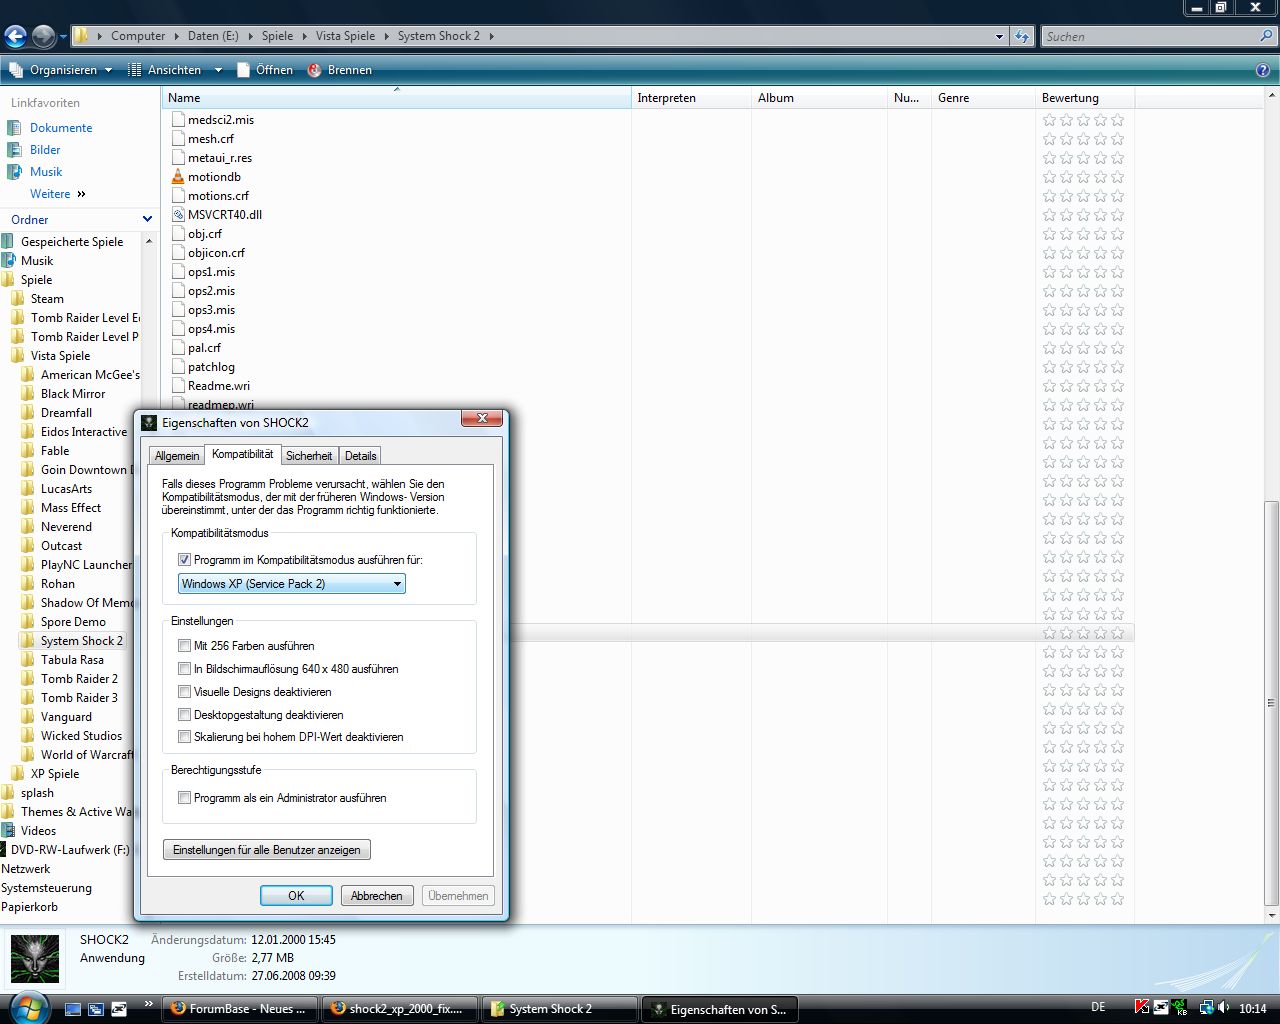
Task: Rate patchlog with one star
Action: coord(1049,367)
